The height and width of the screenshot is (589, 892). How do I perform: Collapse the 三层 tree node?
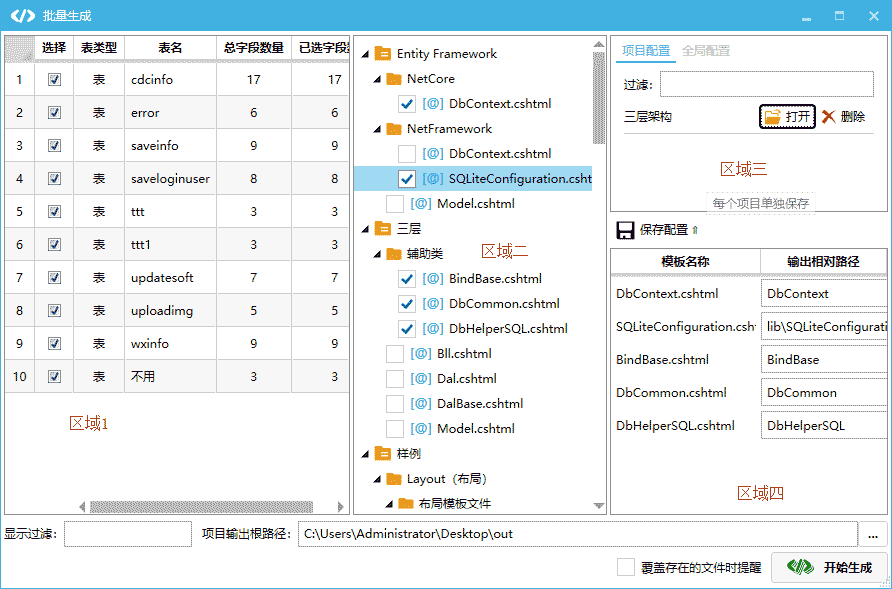coord(363,229)
